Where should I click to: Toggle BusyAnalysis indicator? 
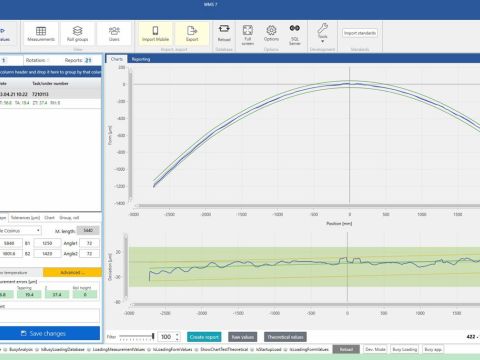18,349
